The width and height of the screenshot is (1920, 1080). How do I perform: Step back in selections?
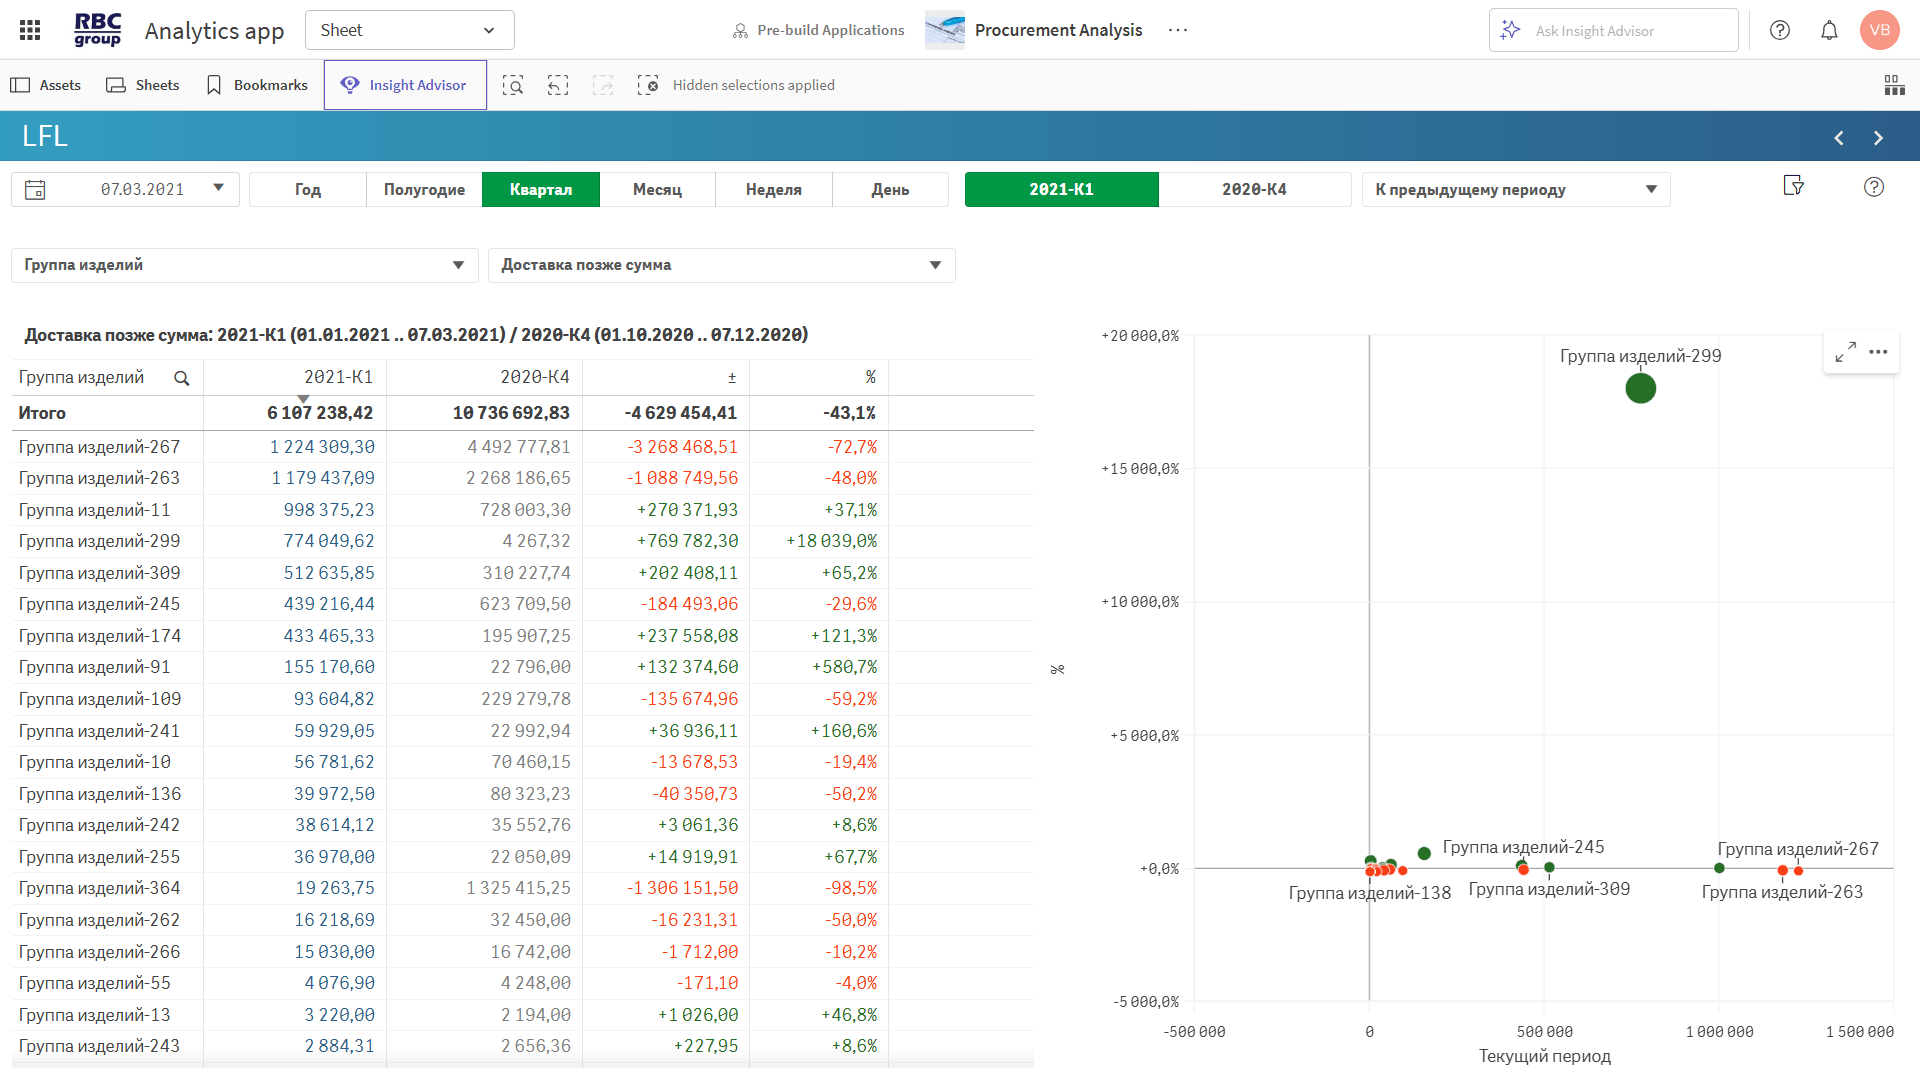tap(558, 85)
